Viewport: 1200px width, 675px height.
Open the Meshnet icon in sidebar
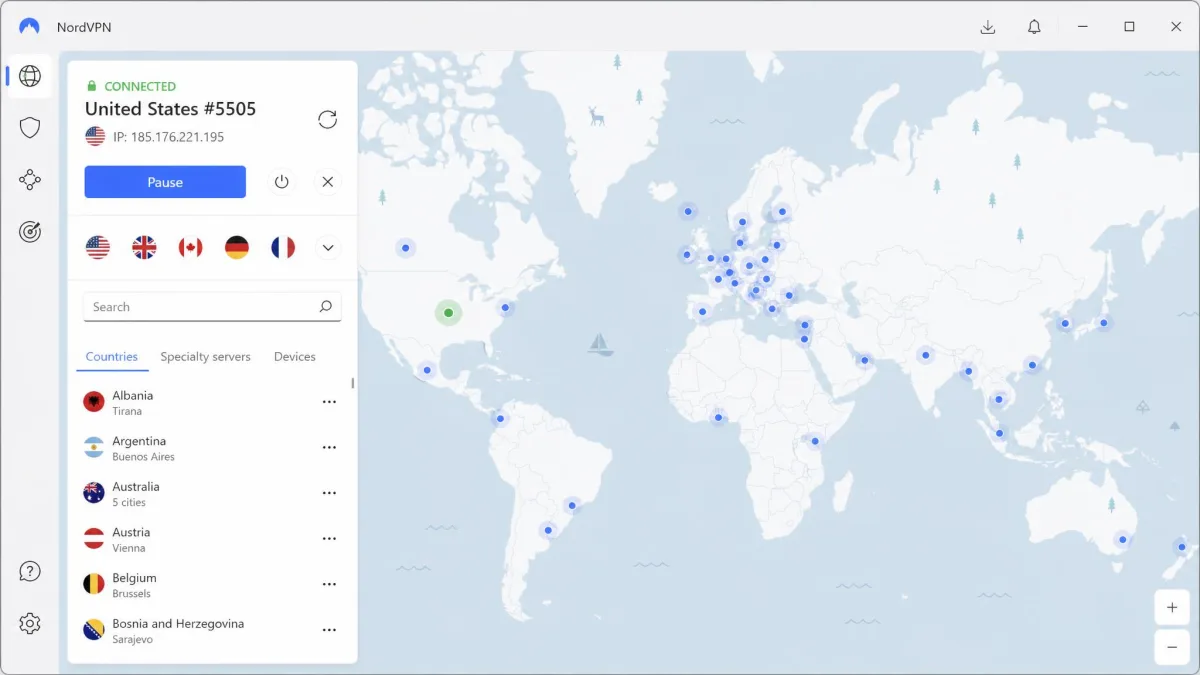(30, 180)
